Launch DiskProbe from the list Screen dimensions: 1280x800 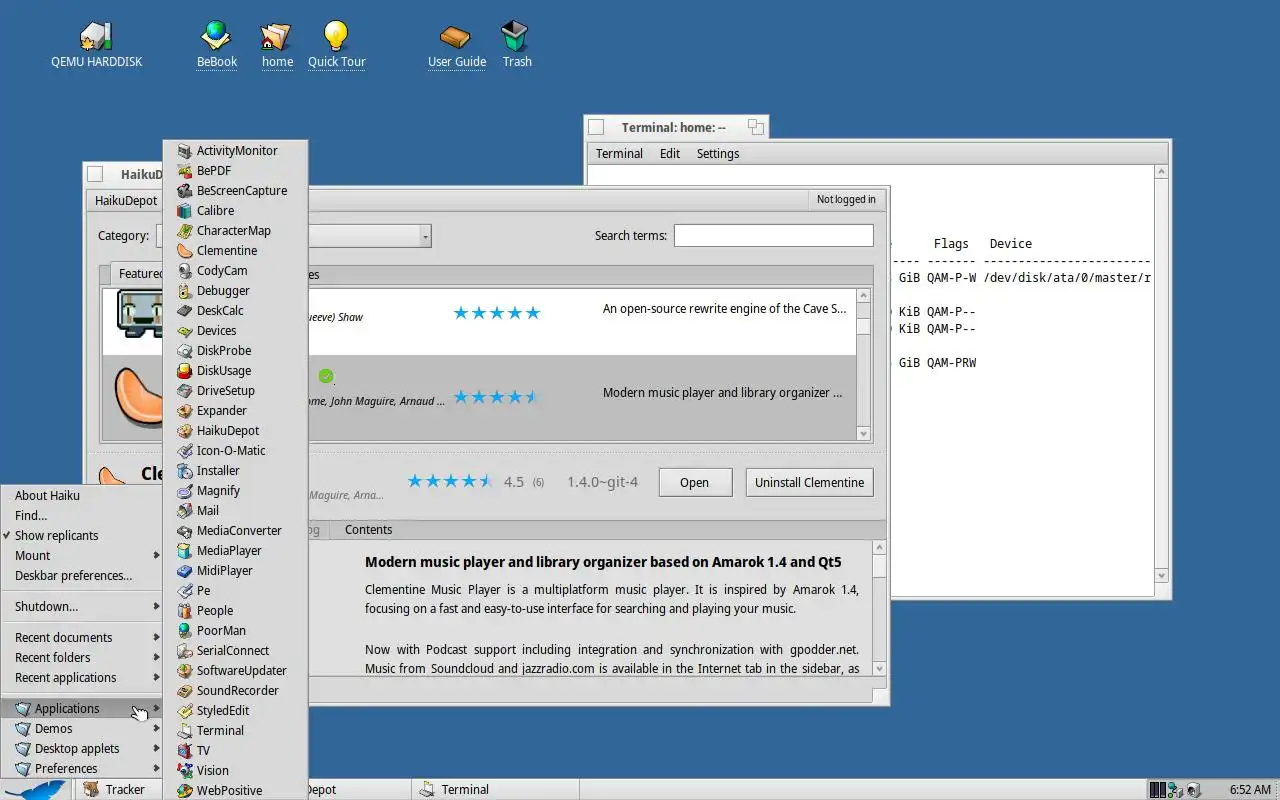[235, 350]
